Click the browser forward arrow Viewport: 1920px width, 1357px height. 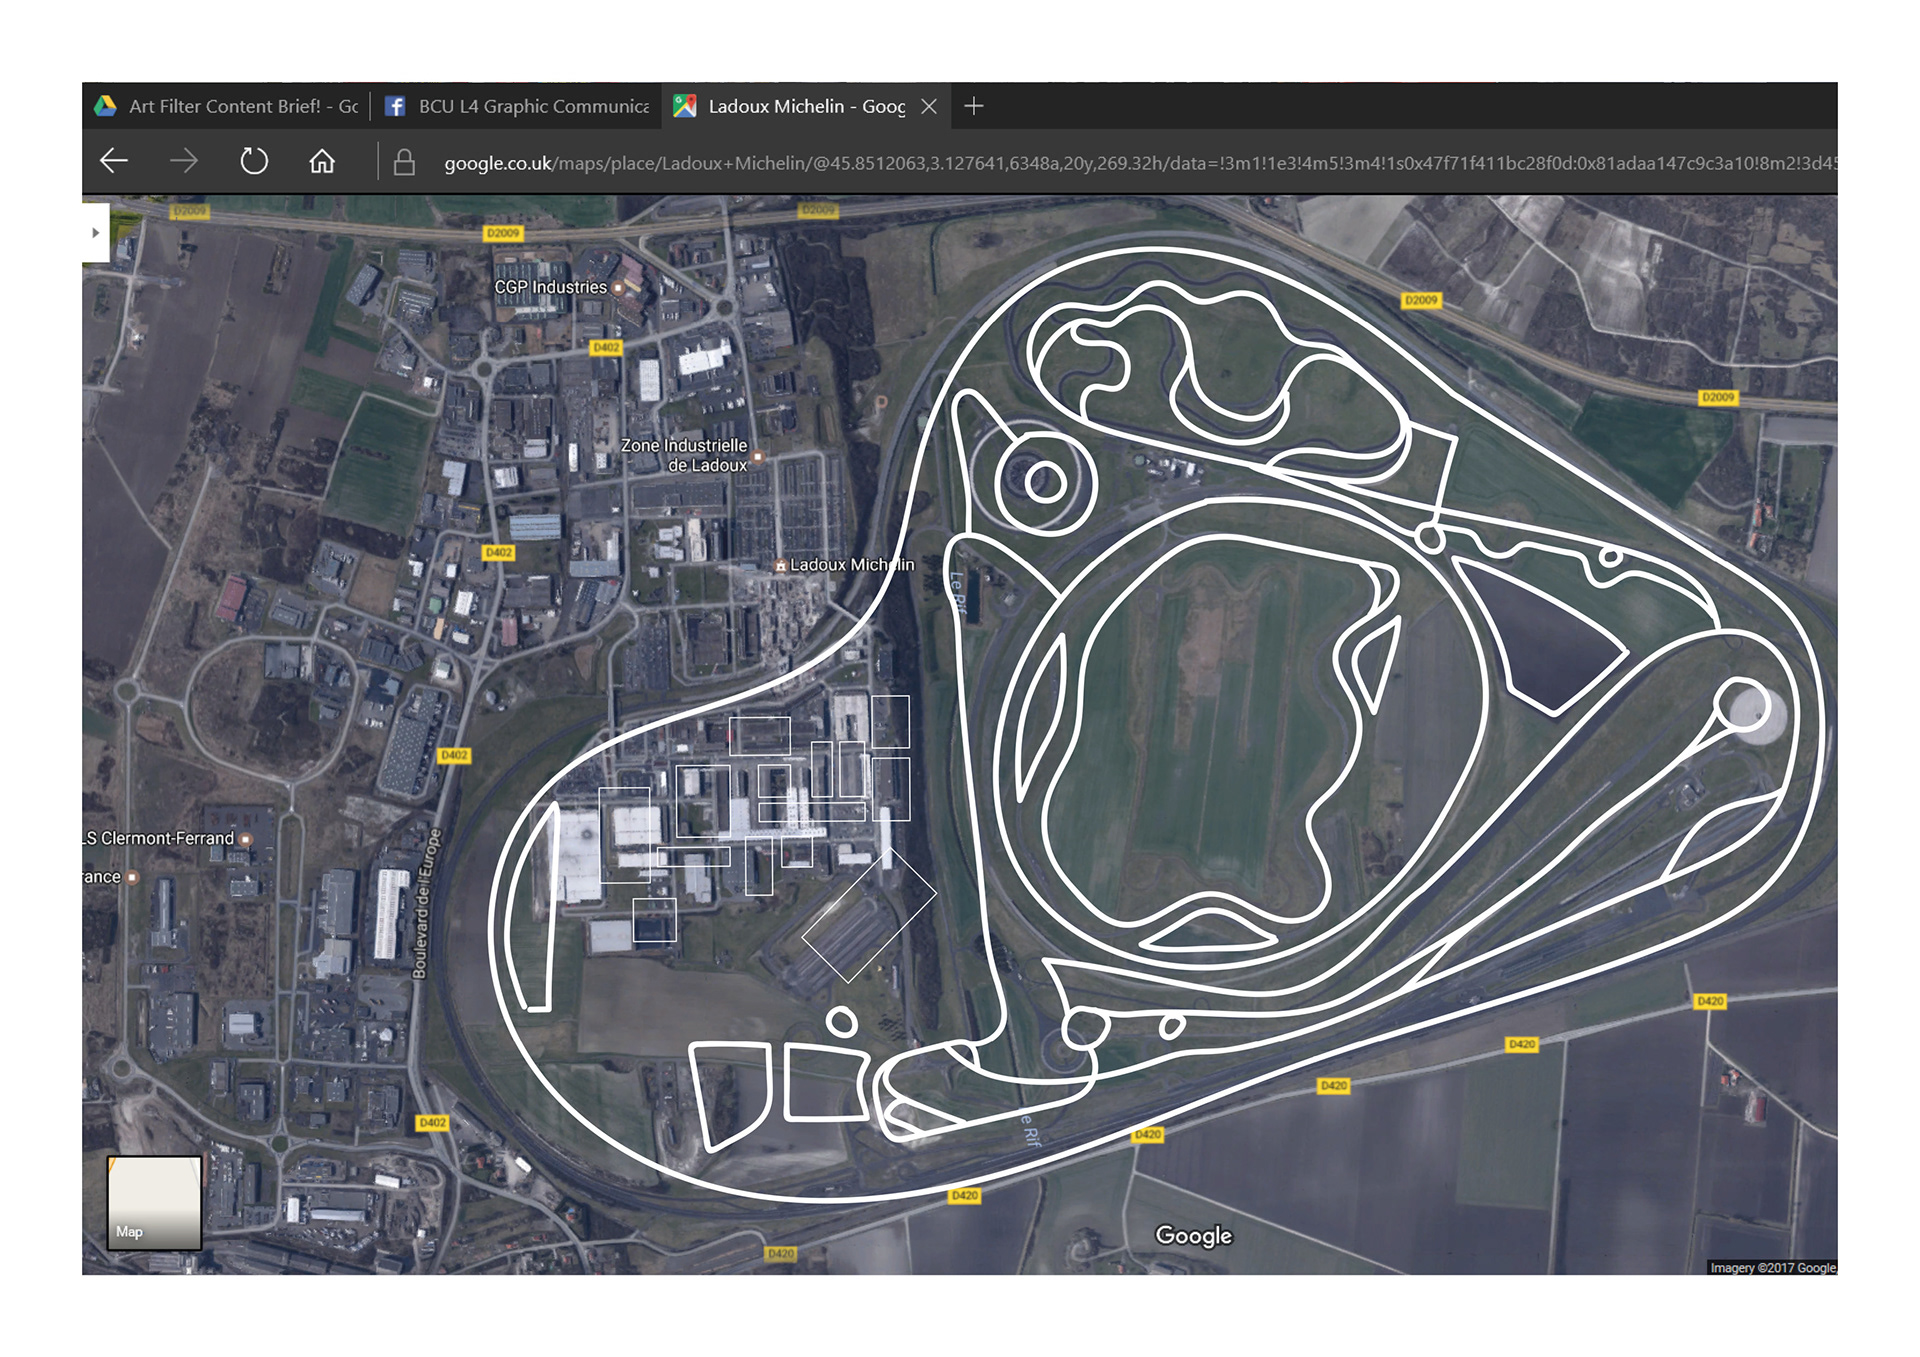click(x=184, y=161)
